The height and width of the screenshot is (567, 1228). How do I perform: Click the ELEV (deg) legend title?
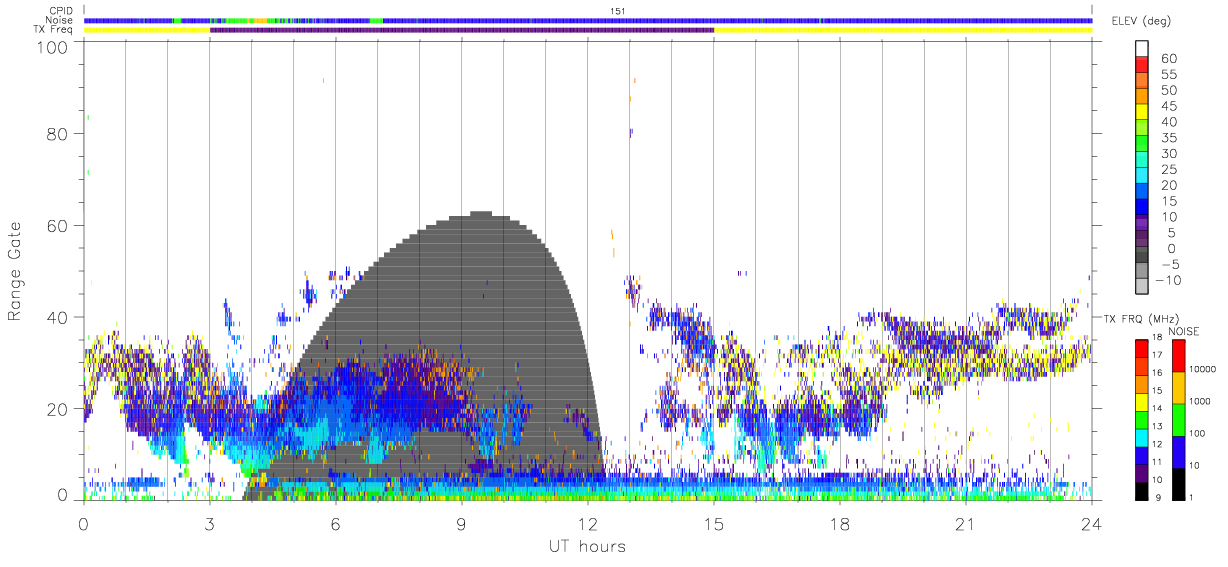pos(1141,21)
